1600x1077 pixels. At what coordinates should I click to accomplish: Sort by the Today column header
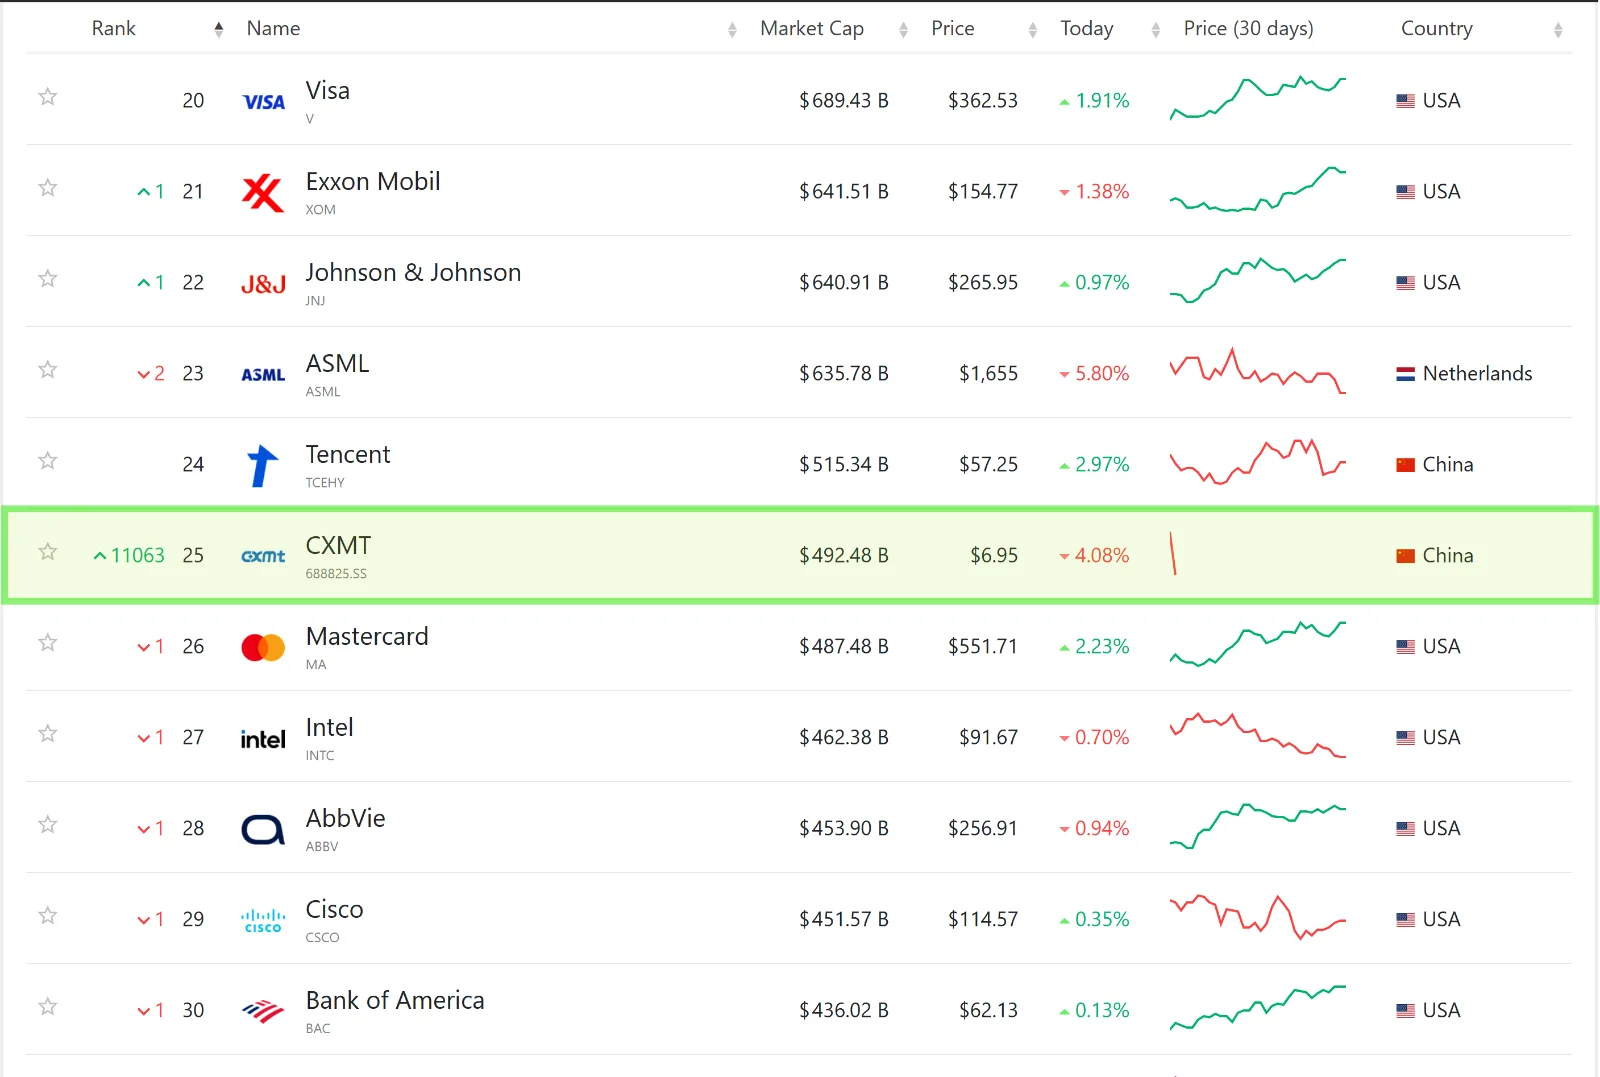(x=1087, y=29)
